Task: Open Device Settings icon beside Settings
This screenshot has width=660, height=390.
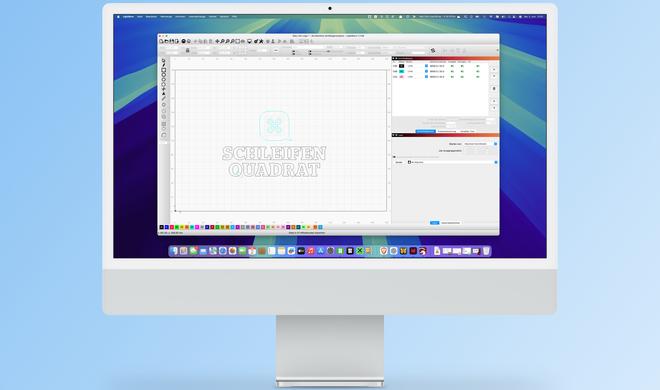Action: click(261, 41)
